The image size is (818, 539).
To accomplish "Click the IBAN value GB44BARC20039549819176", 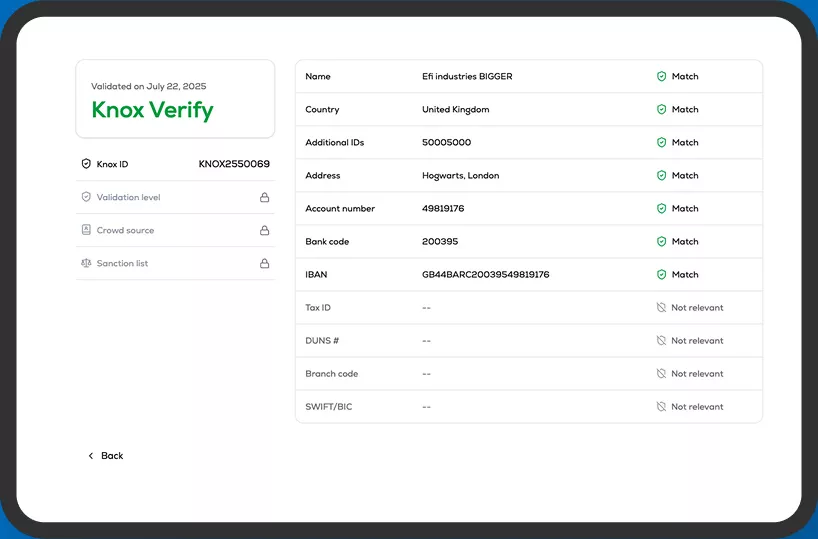I will click(485, 274).
